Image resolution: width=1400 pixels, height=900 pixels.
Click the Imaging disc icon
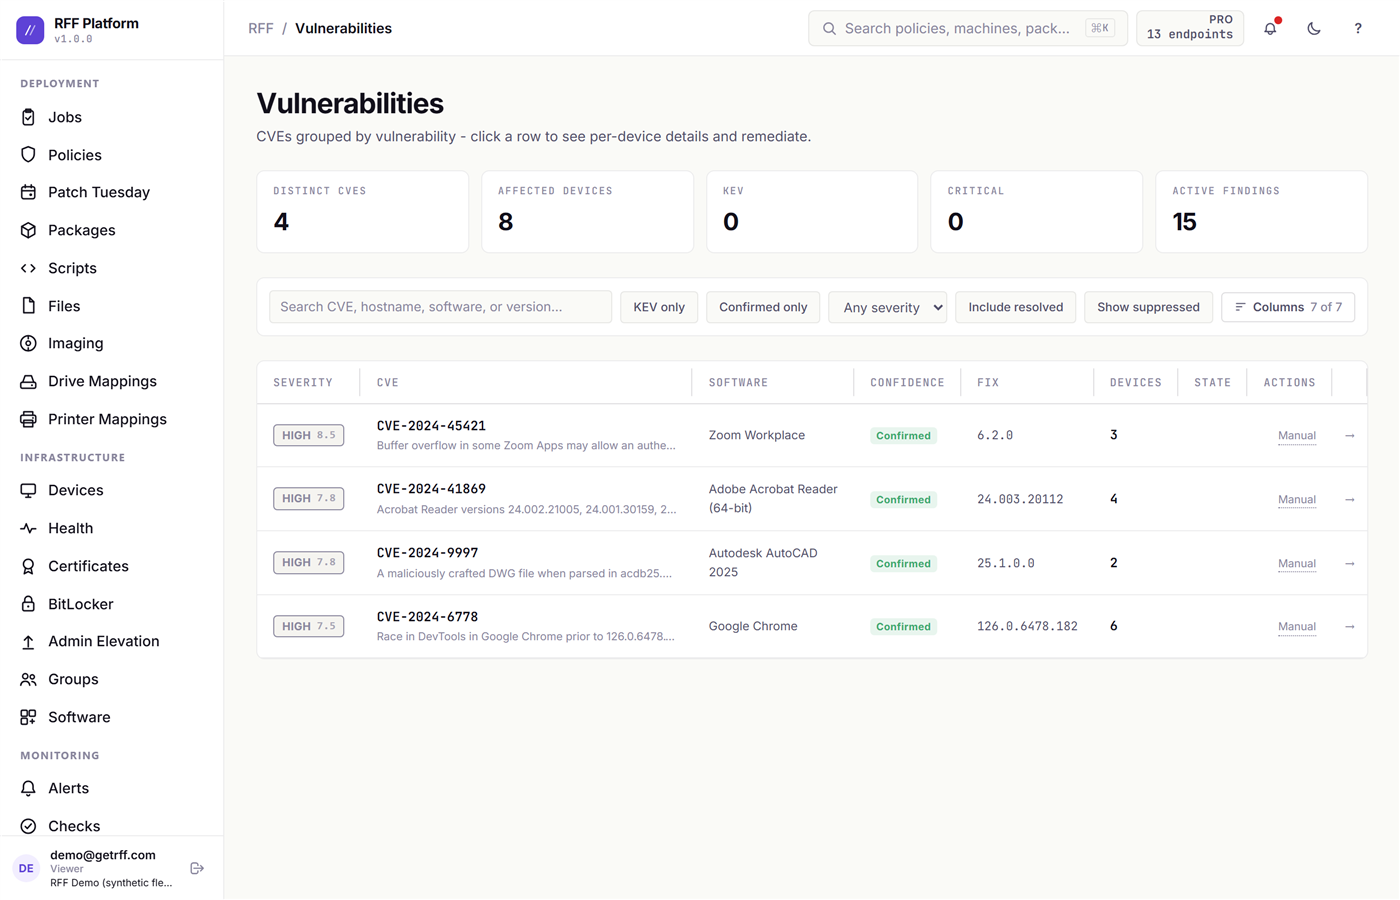click(28, 343)
